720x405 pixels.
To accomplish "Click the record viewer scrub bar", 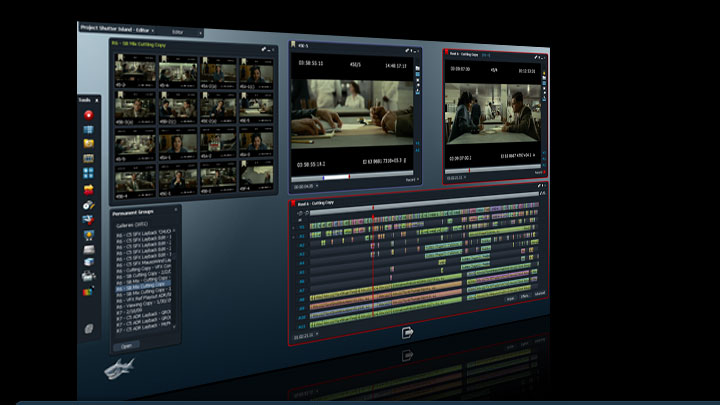I will (x=494, y=169).
